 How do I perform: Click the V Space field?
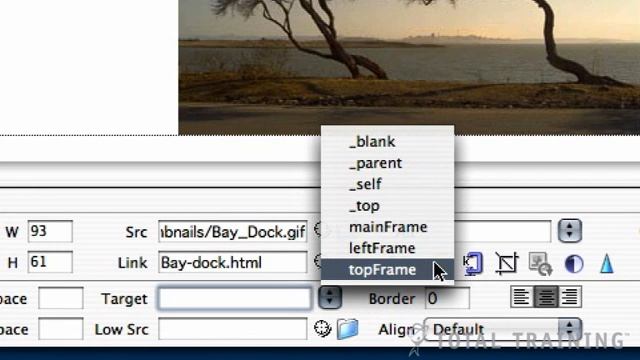[61, 298]
